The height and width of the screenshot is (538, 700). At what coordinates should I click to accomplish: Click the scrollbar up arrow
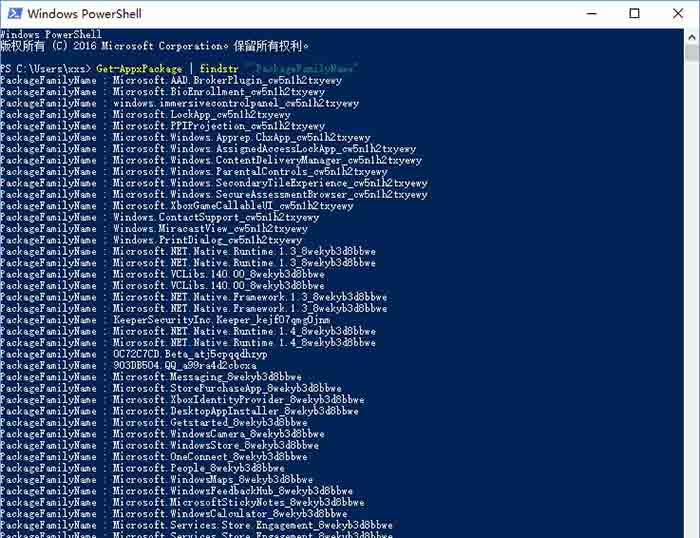point(692,35)
